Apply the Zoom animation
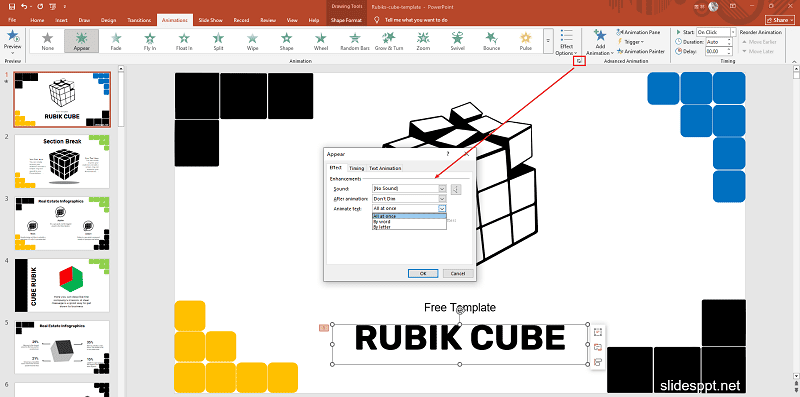Screen dimensions: 800x397 tap(423, 41)
